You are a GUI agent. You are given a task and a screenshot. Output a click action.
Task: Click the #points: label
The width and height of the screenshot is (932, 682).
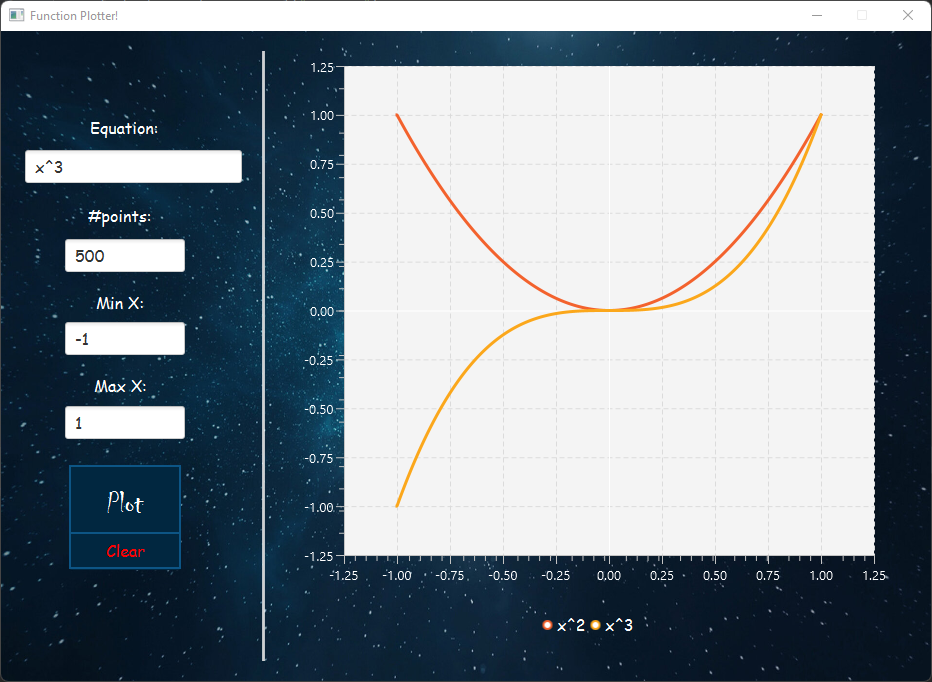coord(120,216)
